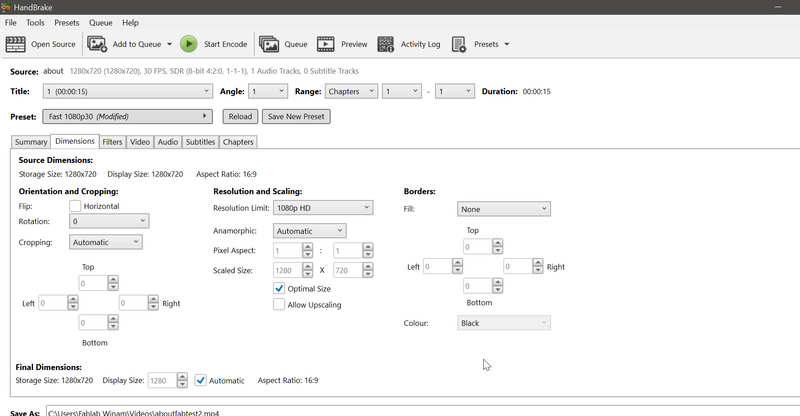Open the range end chapter dropdown
800x416 pixels.
click(x=455, y=91)
